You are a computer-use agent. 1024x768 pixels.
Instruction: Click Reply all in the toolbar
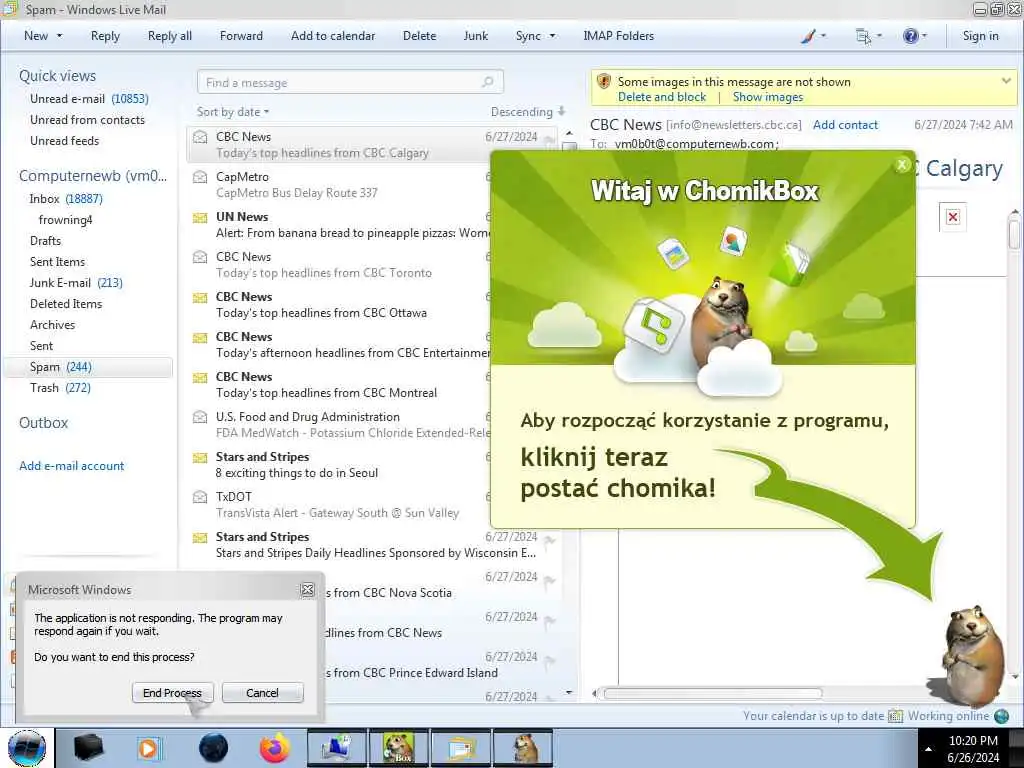tap(170, 36)
